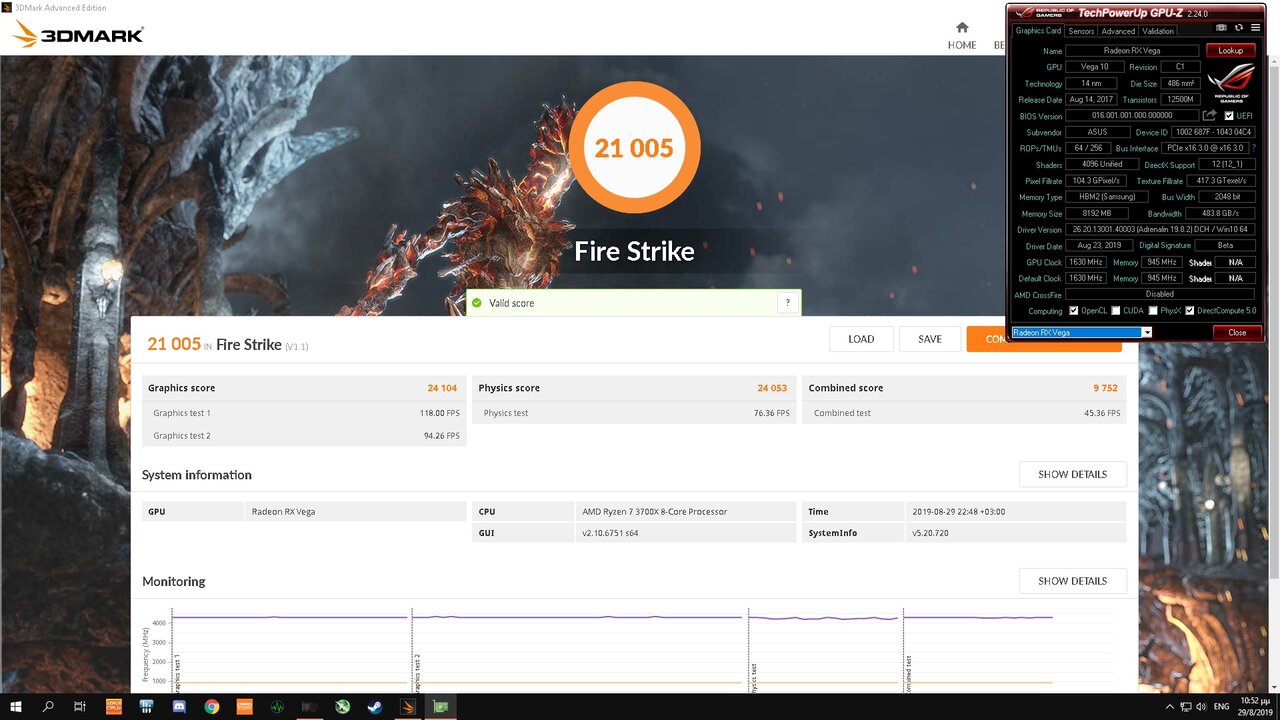Open Google Chrome from the taskbar

tap(211, 707)
